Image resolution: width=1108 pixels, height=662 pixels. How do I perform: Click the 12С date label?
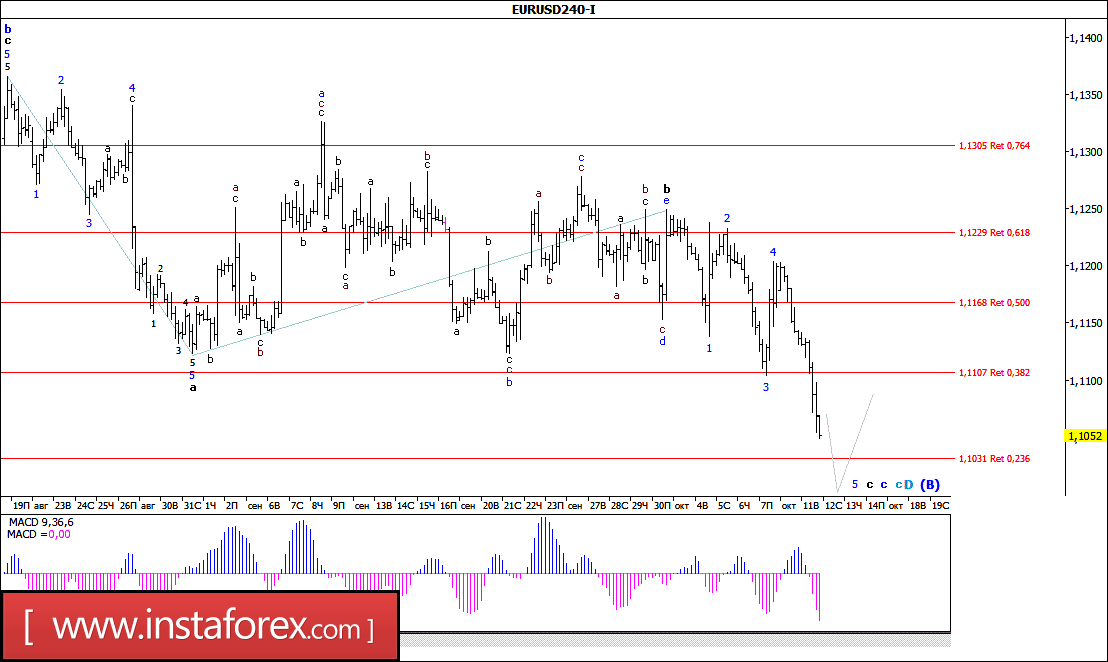click(834, 505)
